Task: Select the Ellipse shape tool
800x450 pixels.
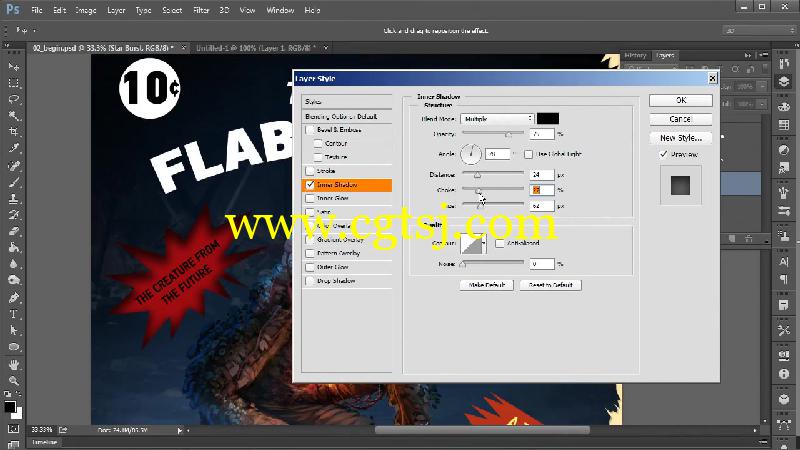Action: pos(14,347)
